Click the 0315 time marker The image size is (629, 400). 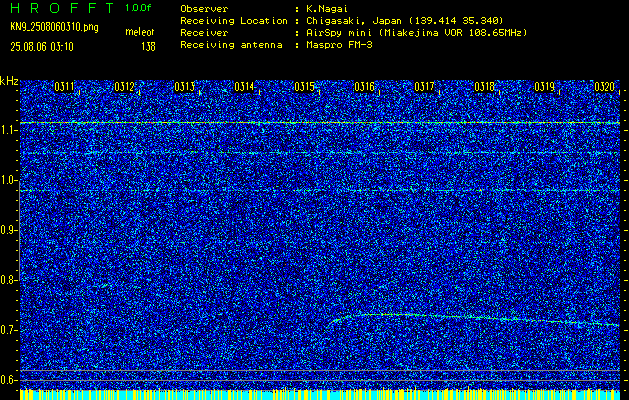(x=304, y=87)
